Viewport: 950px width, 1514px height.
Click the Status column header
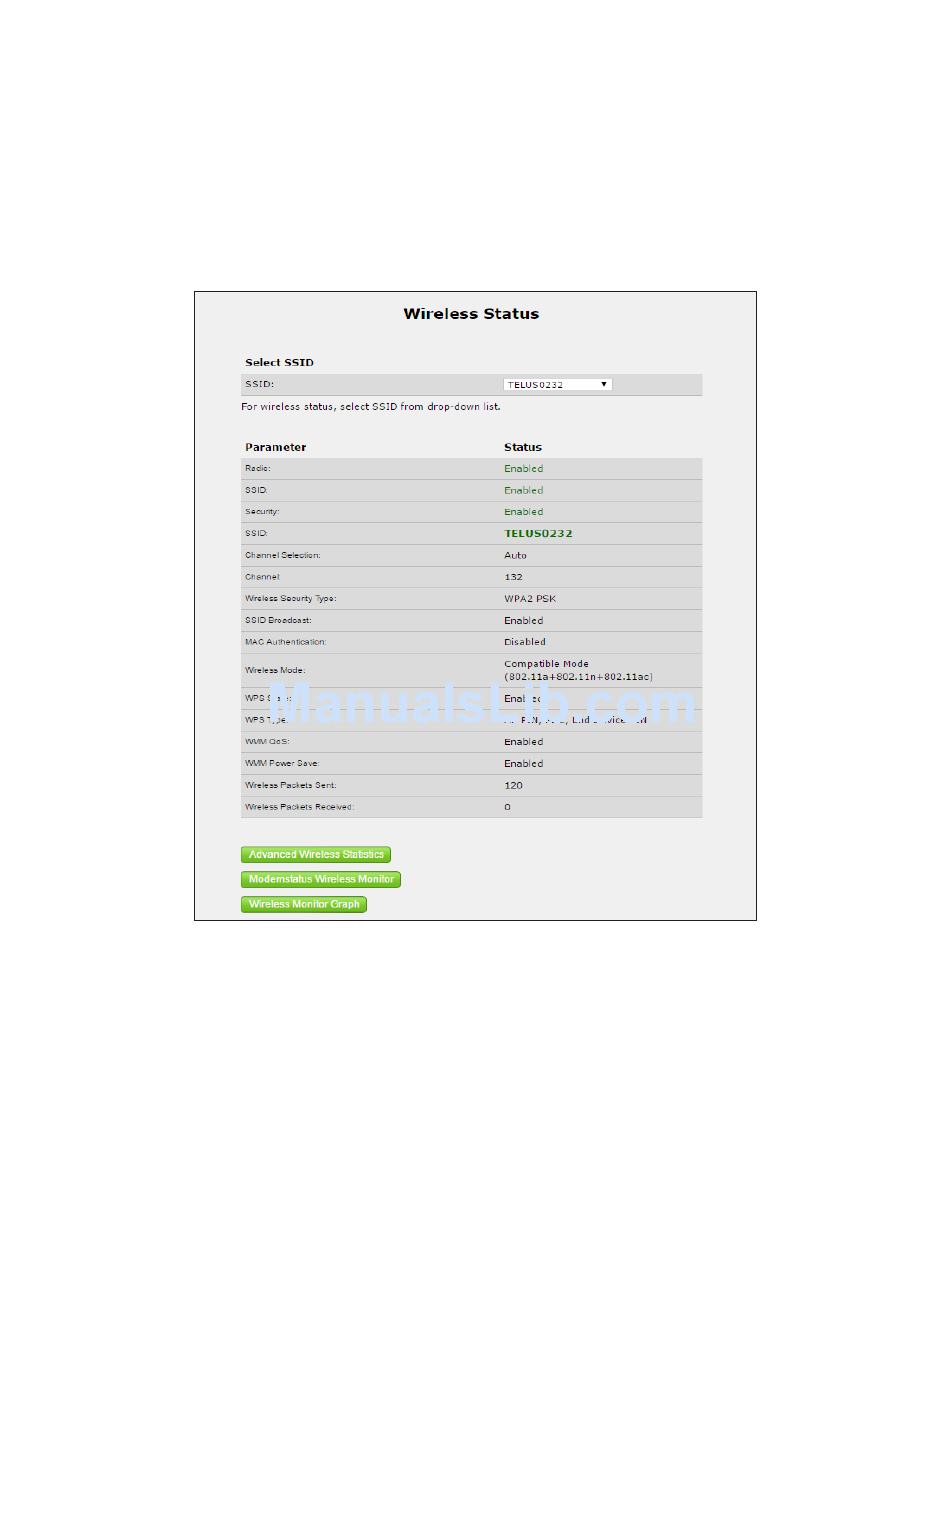click(x=523, y=448)
